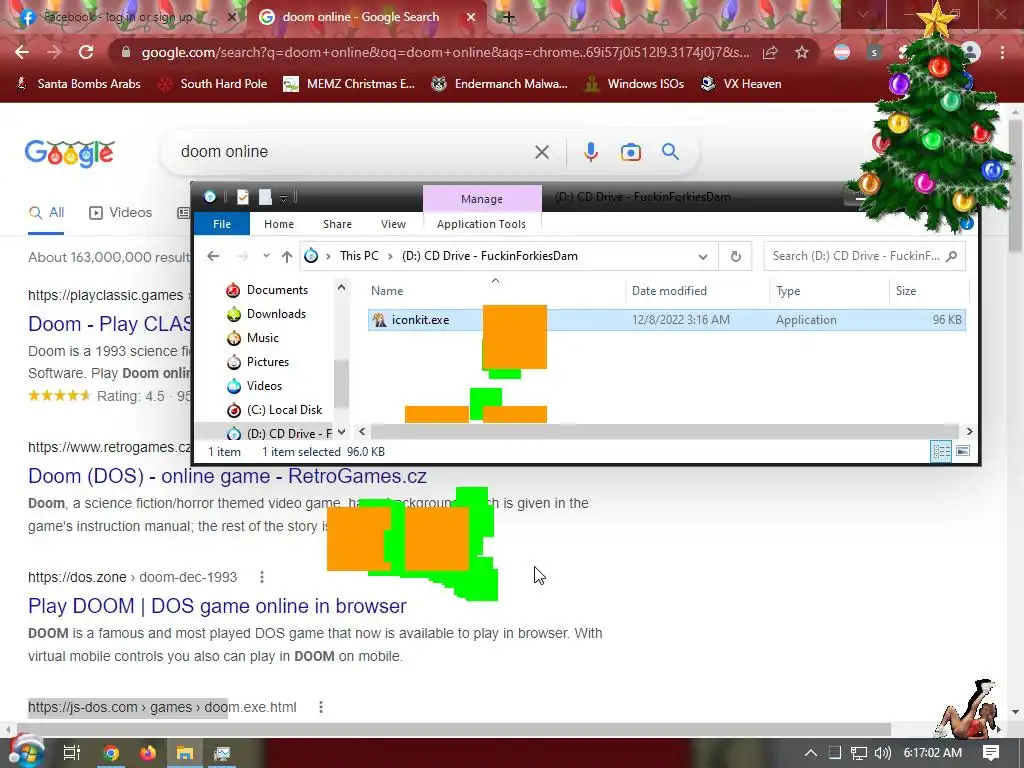Image resolution: width=1024 pixels, height=768 pixels.
Task: Open Music in the navigation pane
Action: click(253, 338)
